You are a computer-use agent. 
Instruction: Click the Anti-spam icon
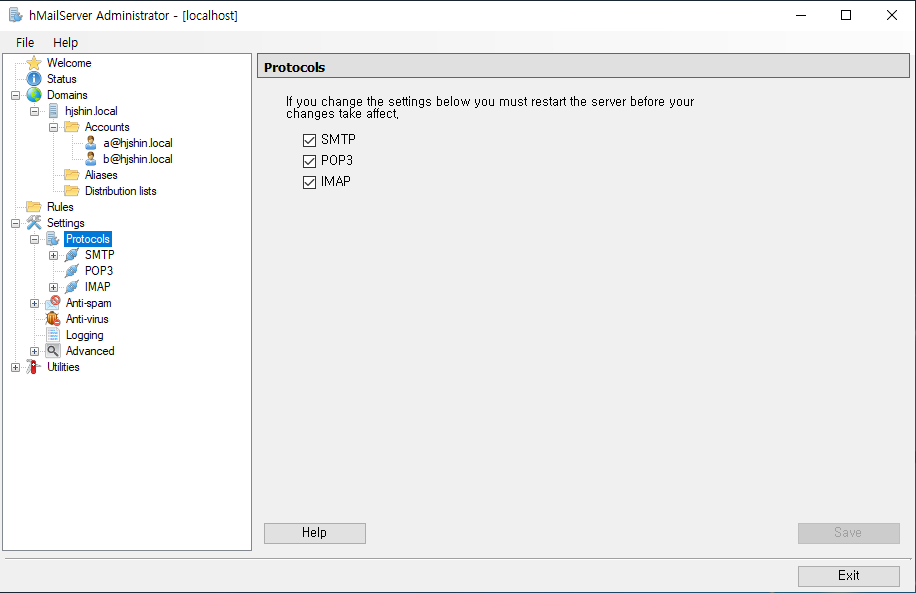coord(53,302)
